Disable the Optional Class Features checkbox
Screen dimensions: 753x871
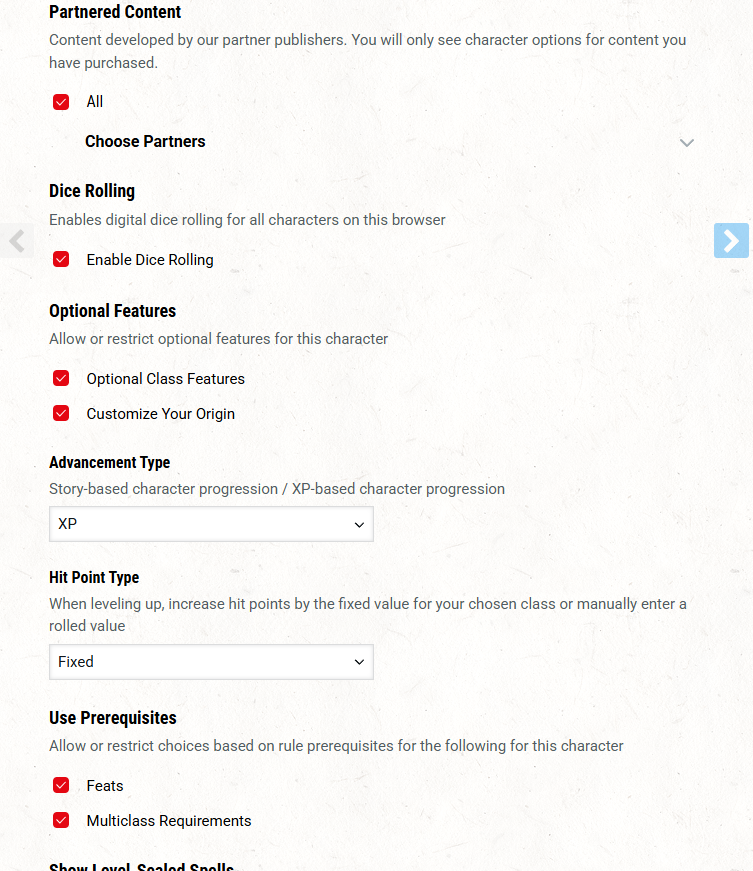[x=61, y=378]
